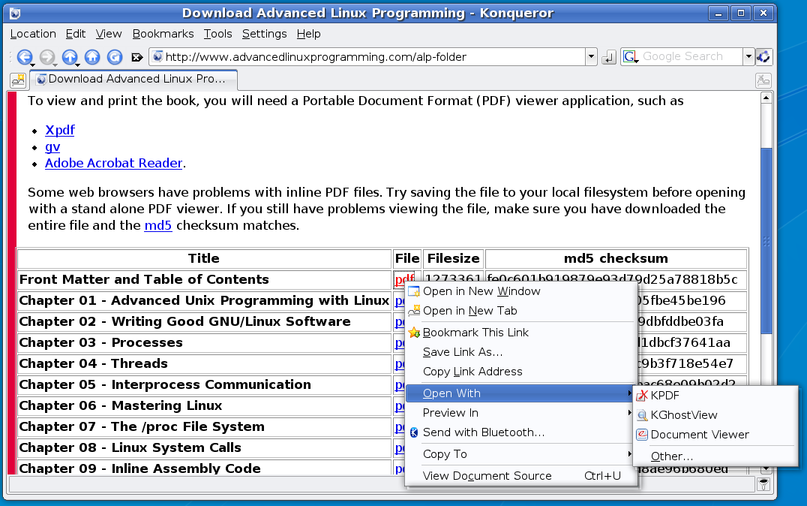Click the Send with Bluetooth icon
Screen dimensions: 807x506
[414, 432]
